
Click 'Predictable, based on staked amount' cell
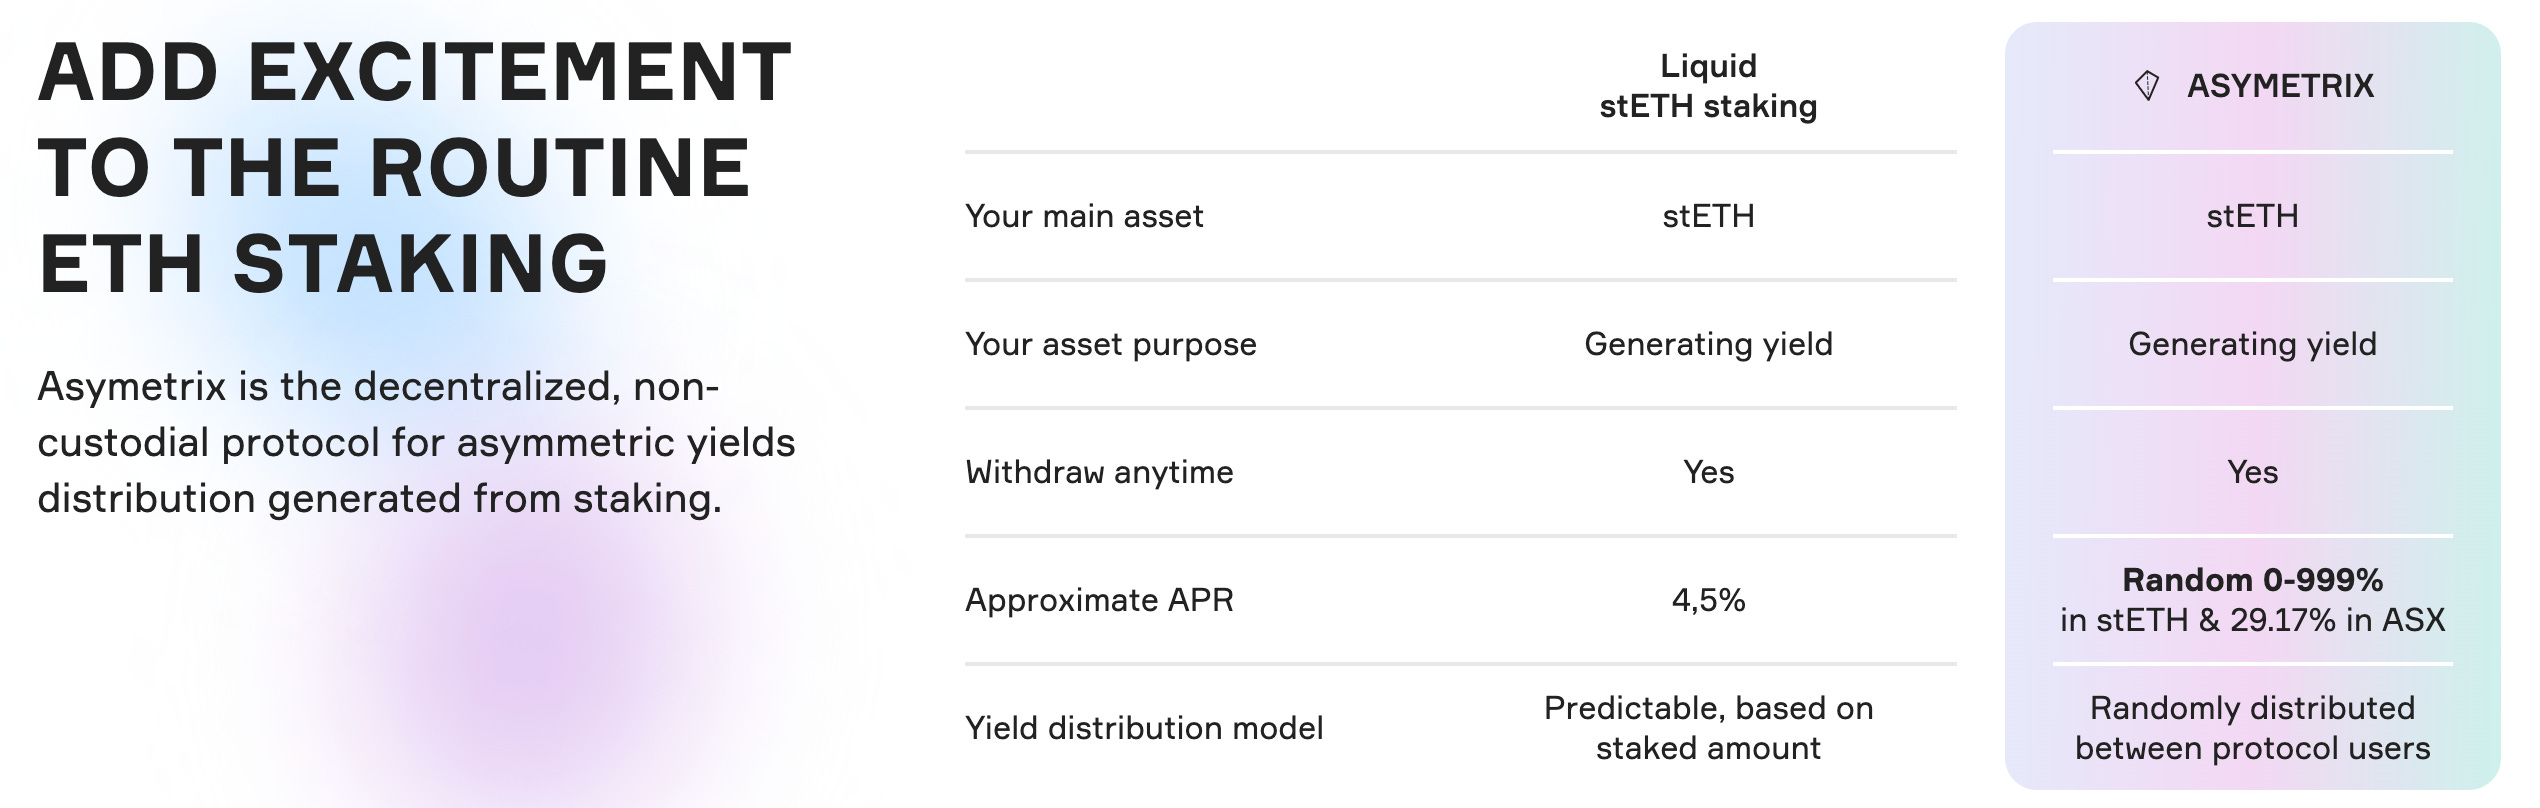click(x=1708, y=728)
